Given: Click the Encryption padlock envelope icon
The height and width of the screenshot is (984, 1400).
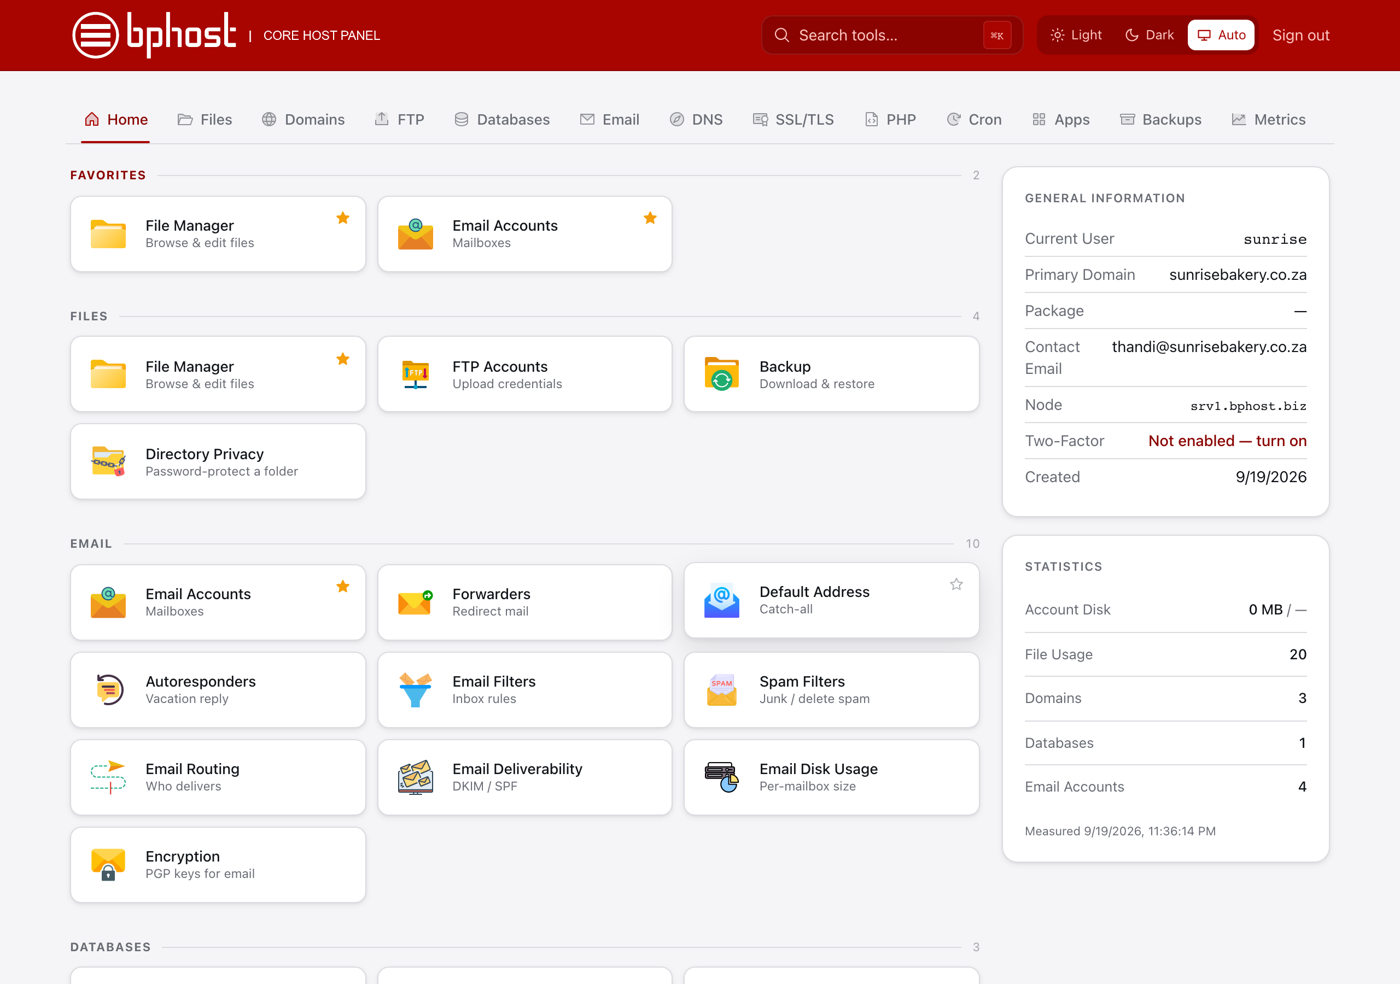Looking at the screenshot, I should pyautogui.click(x=108, y=864).
